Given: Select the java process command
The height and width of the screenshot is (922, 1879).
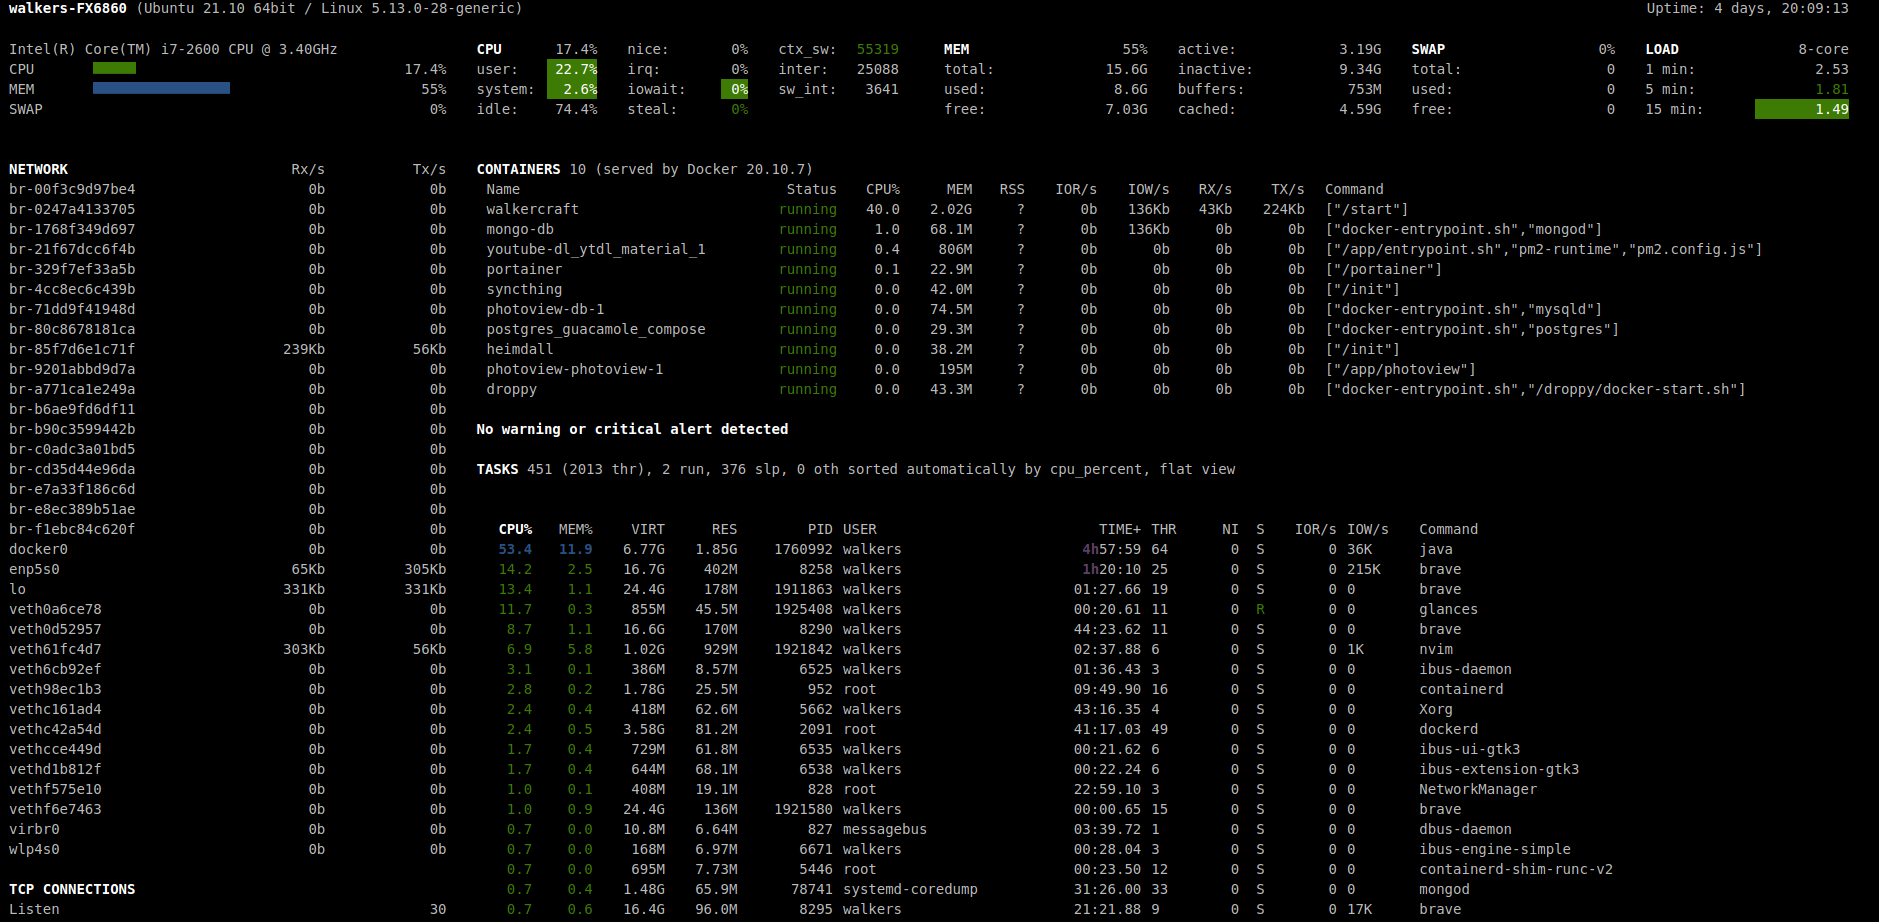Looking at the screenshot, I should point(1435,549).
